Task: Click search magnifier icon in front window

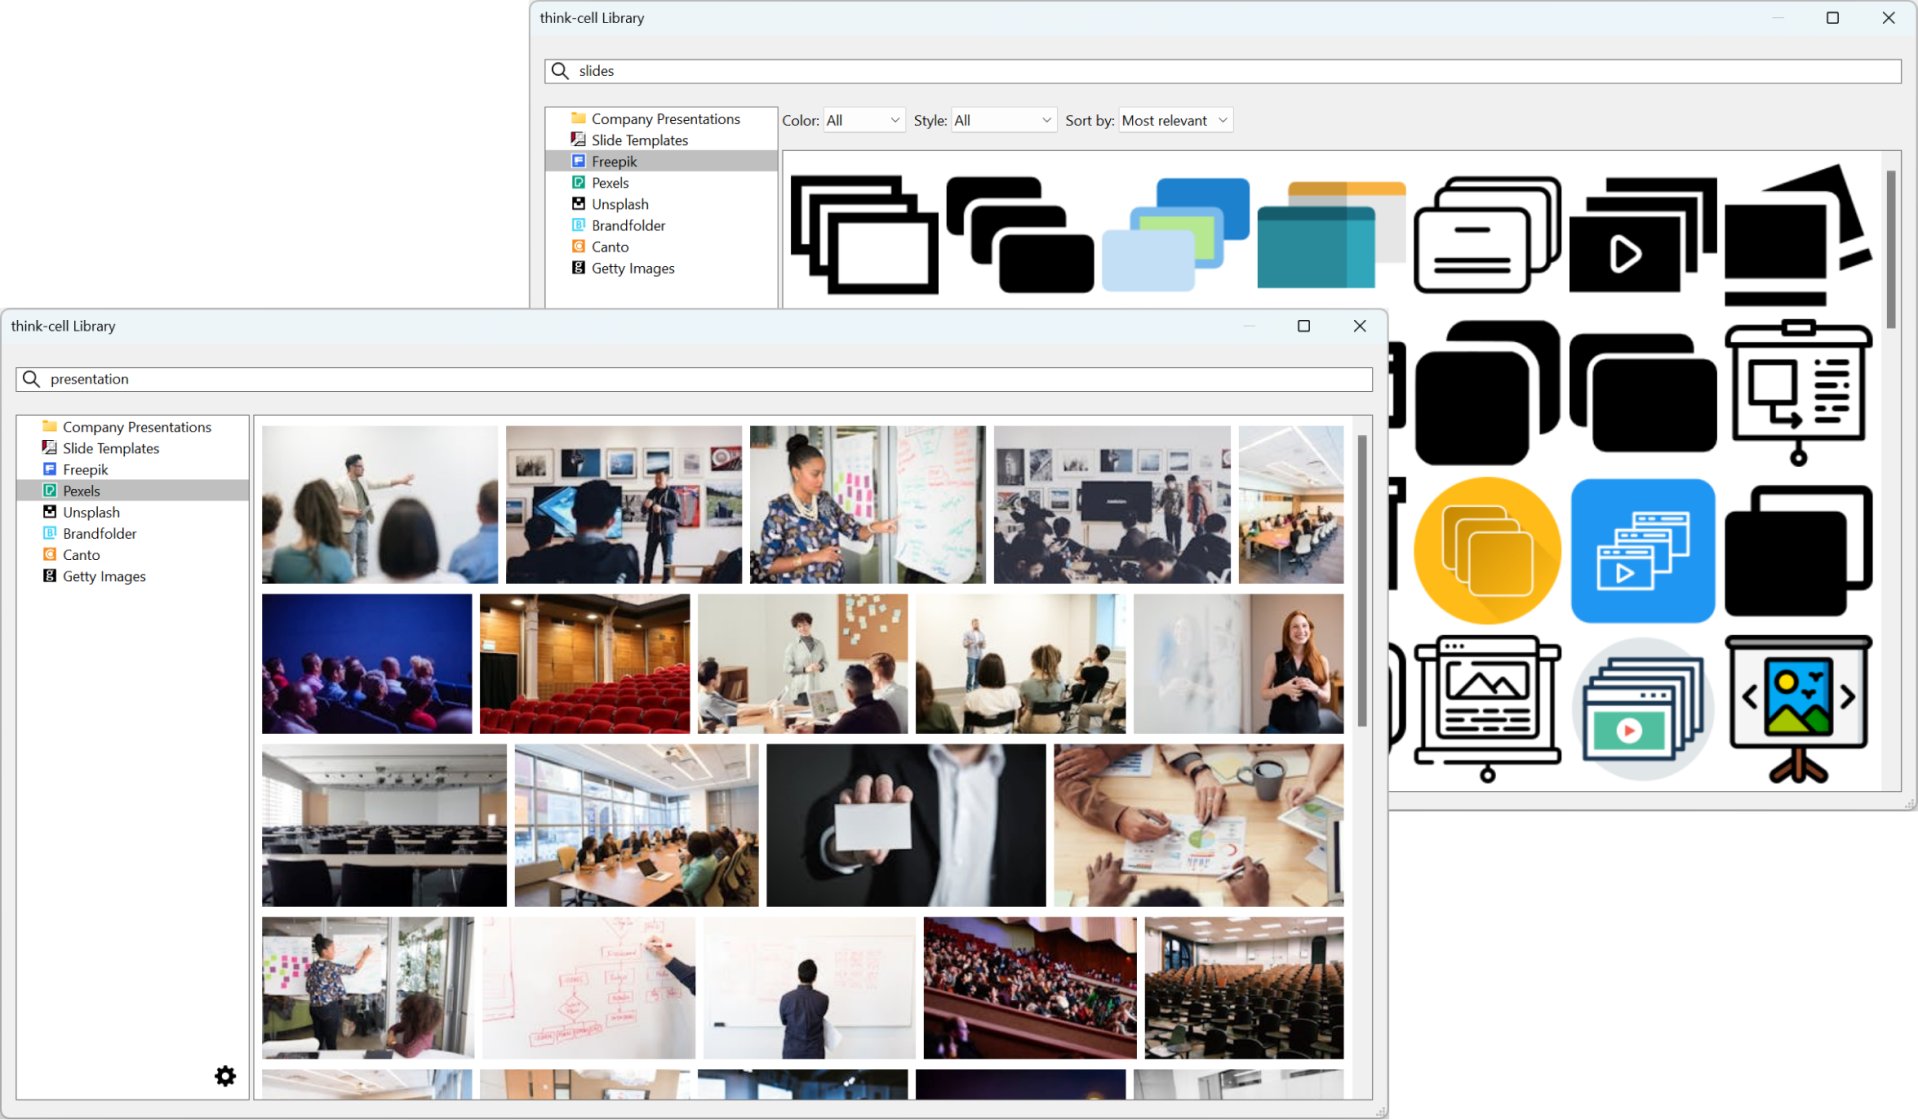Action: click(31, 379)
